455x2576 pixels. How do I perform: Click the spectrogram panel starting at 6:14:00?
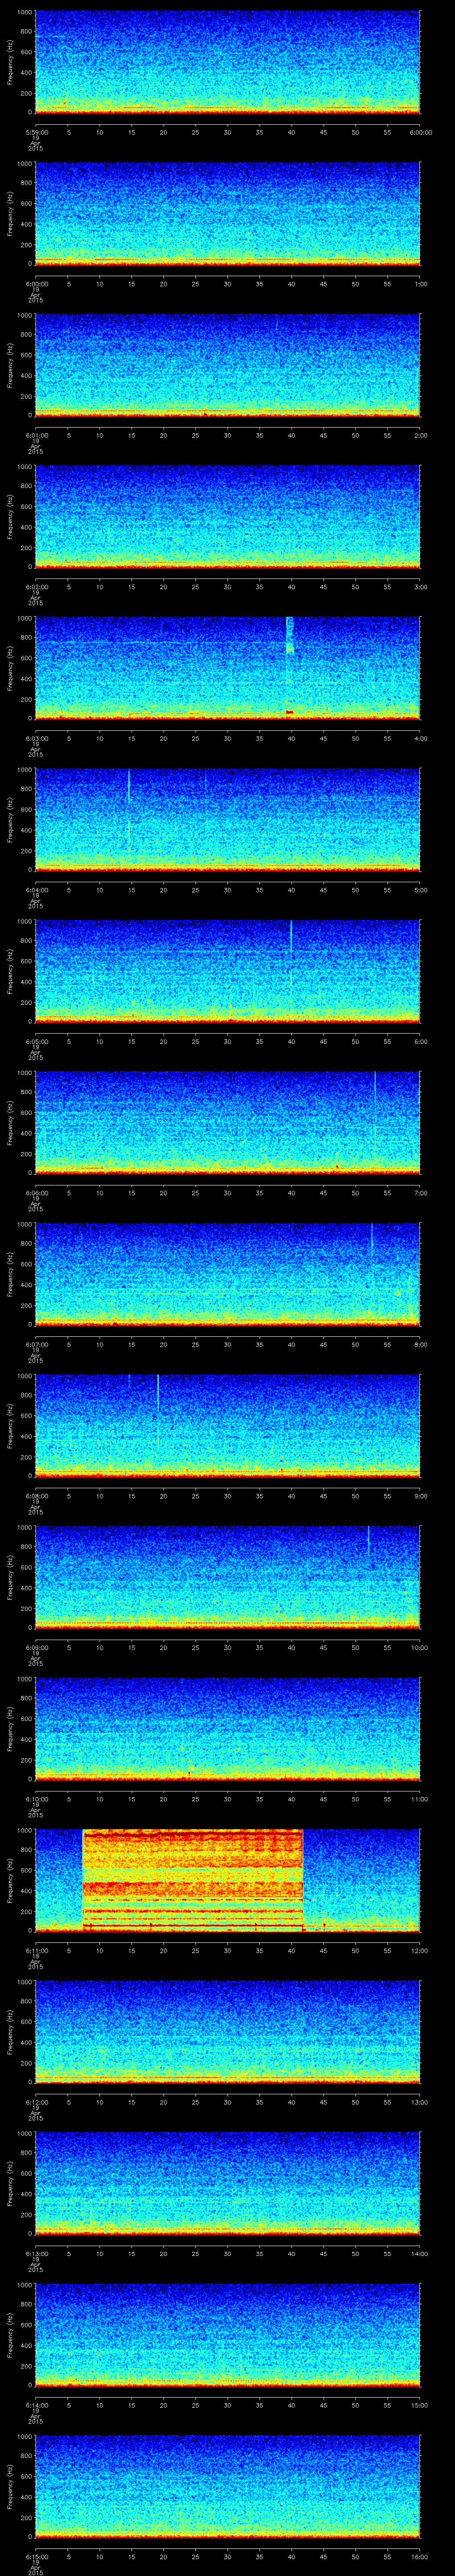(x=227, y=2335)
